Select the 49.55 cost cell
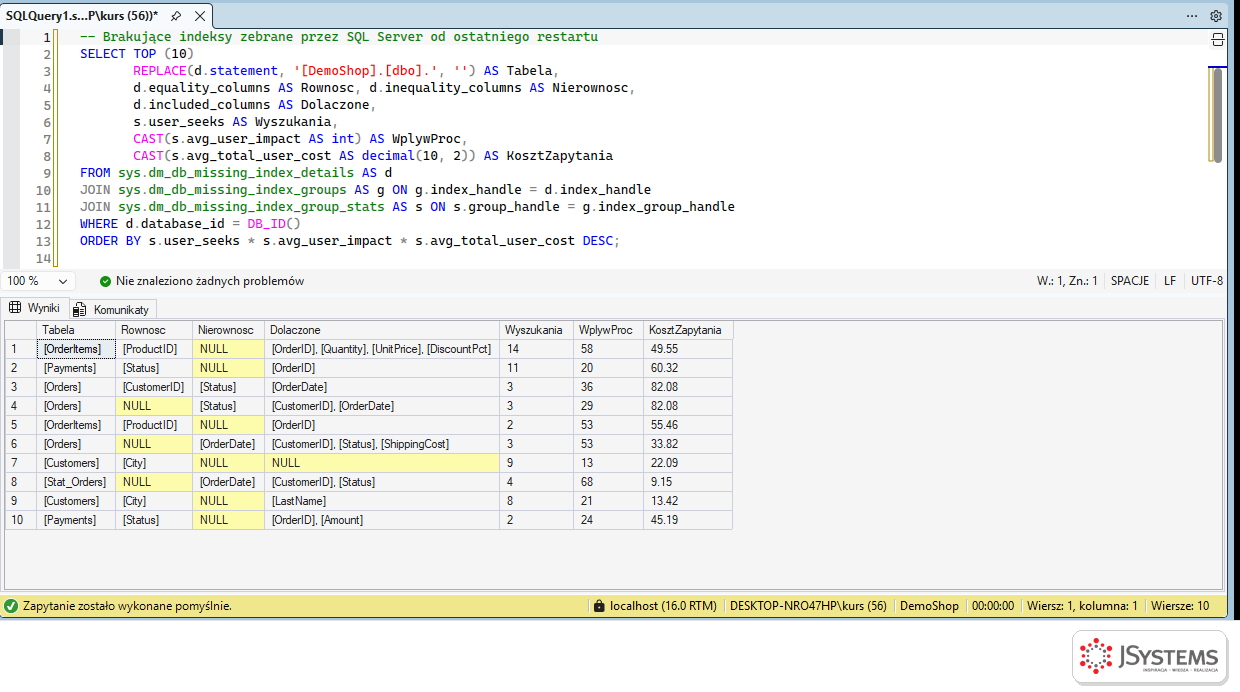Screen dimensions: 1240x692 pos(688,349)
